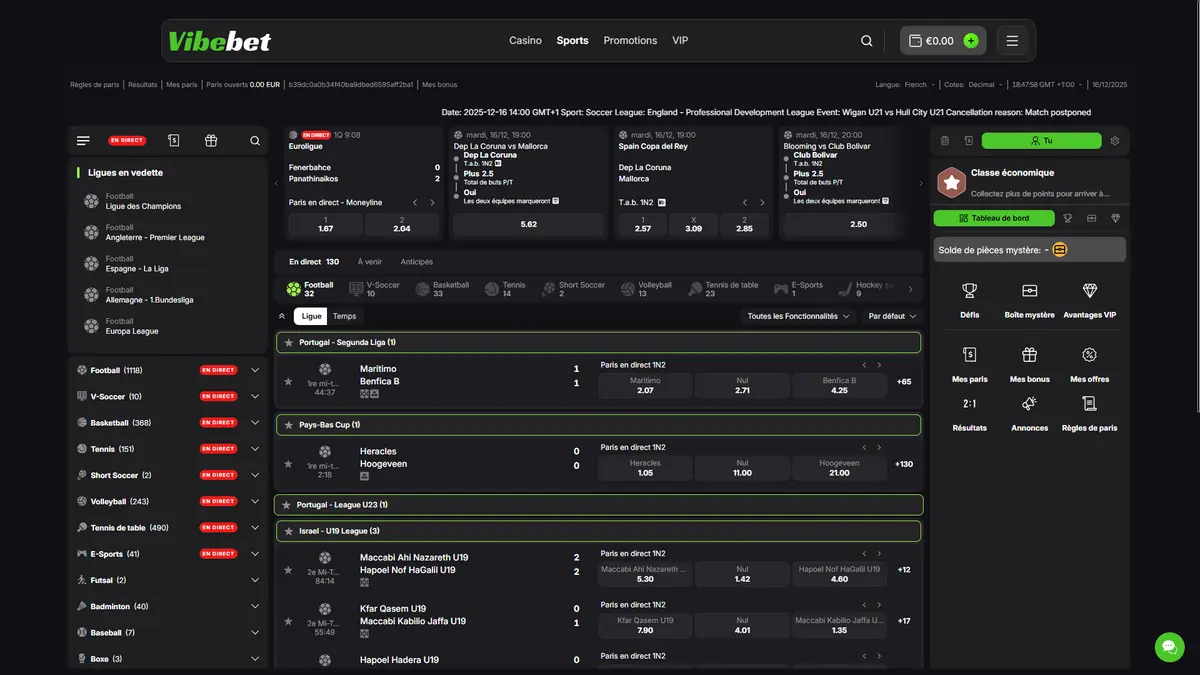Expand Basketball (368) sidebar chevron
1200x675 pixels.
pos(254,422)
